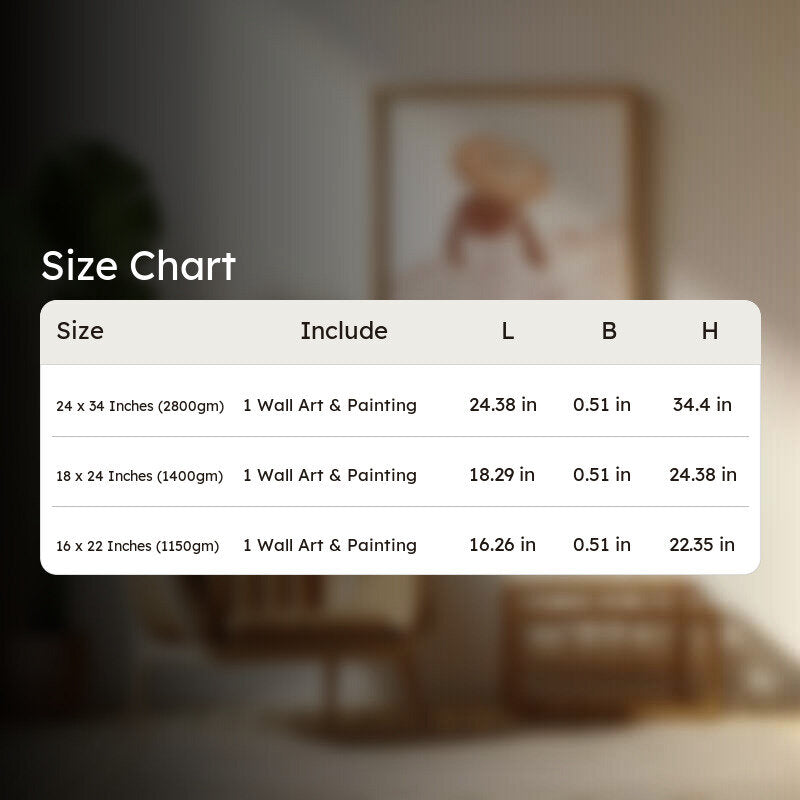Click 0.51 in breadth for 18 x 24 size
Viewport: 800px width, 800px height.
click(x=602, y=474)
